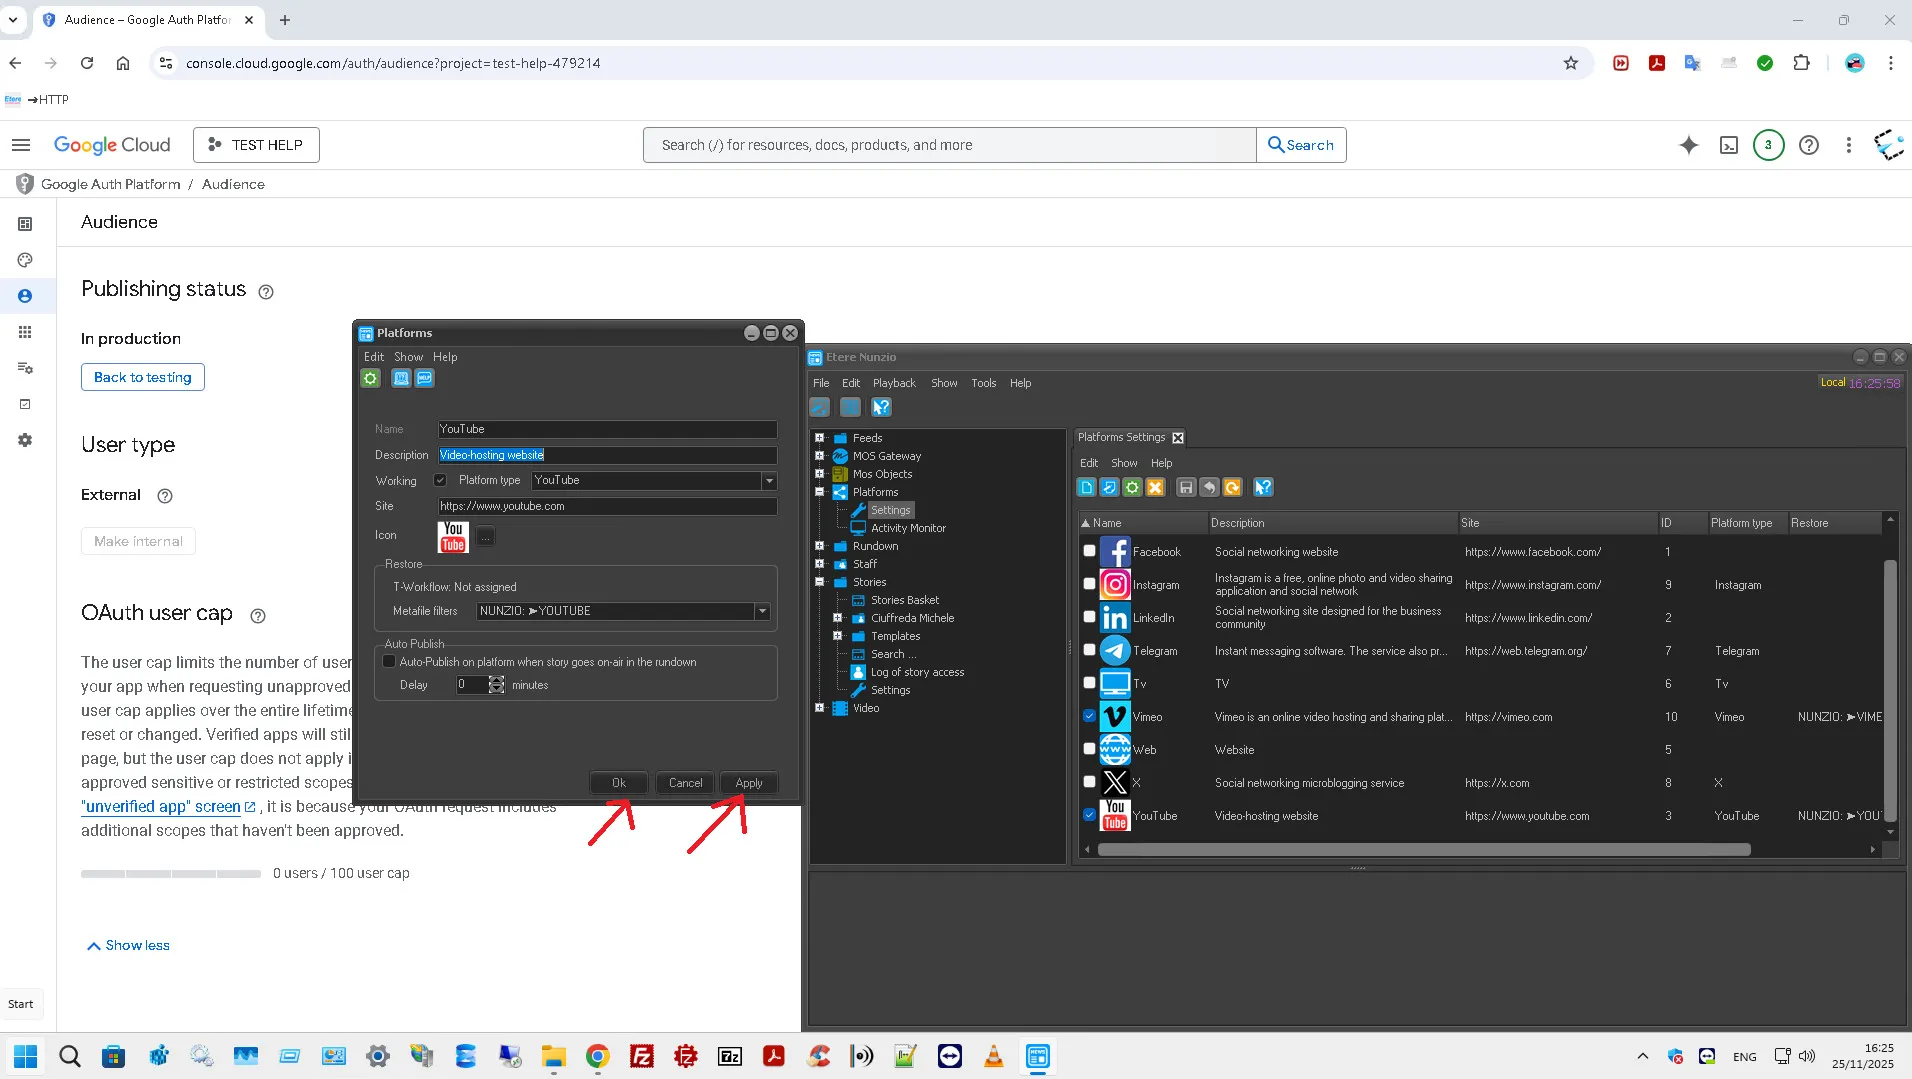Click the context help cursor icon in Etere Nunzio toolbar

880,407
